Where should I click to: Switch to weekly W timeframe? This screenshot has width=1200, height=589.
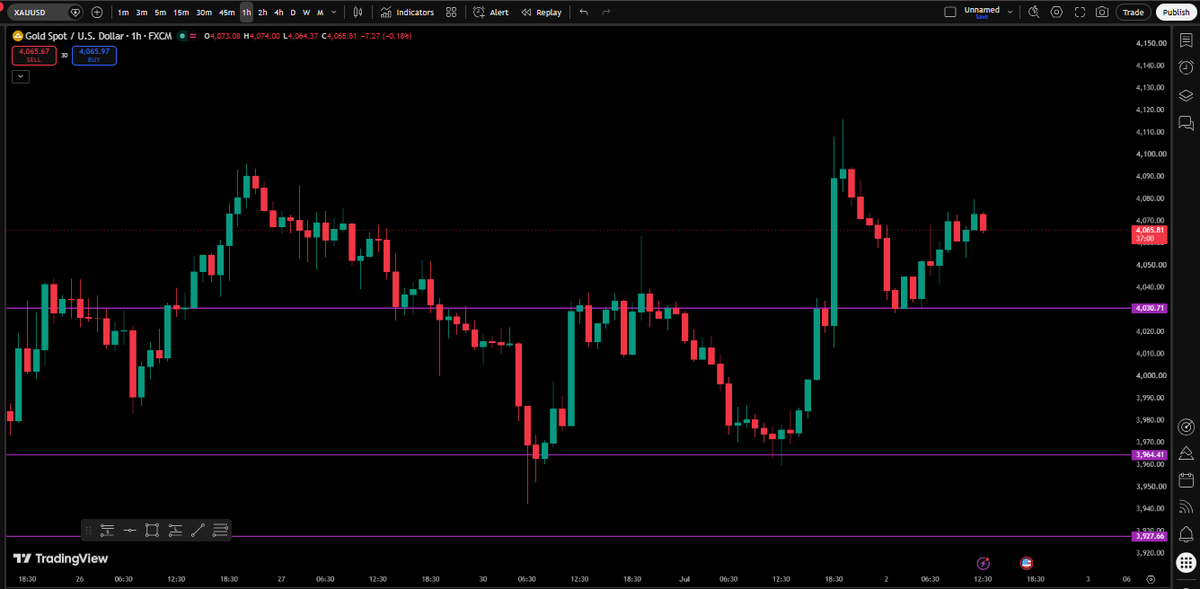tap(306, 12)
